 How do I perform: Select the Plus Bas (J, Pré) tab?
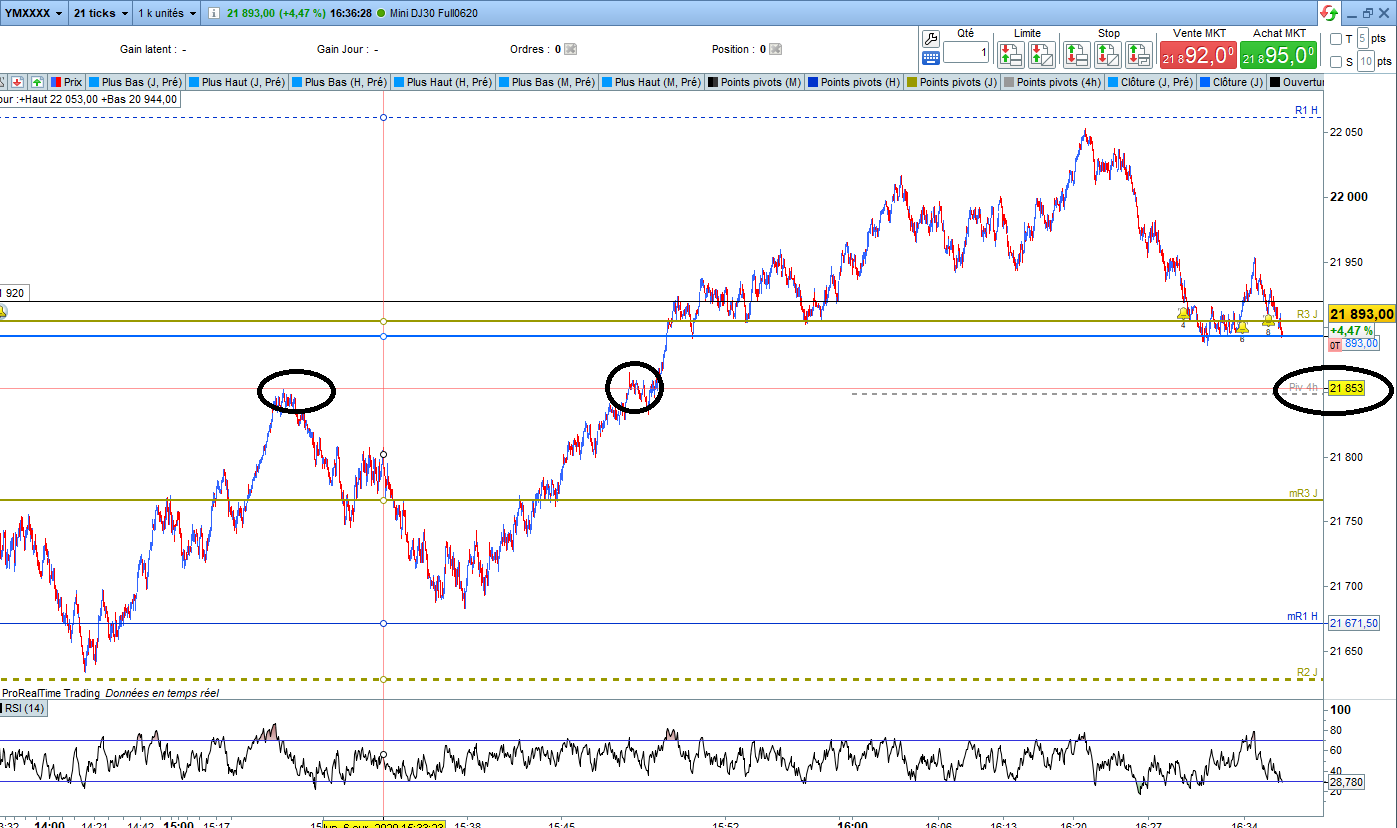pos(136,82)
